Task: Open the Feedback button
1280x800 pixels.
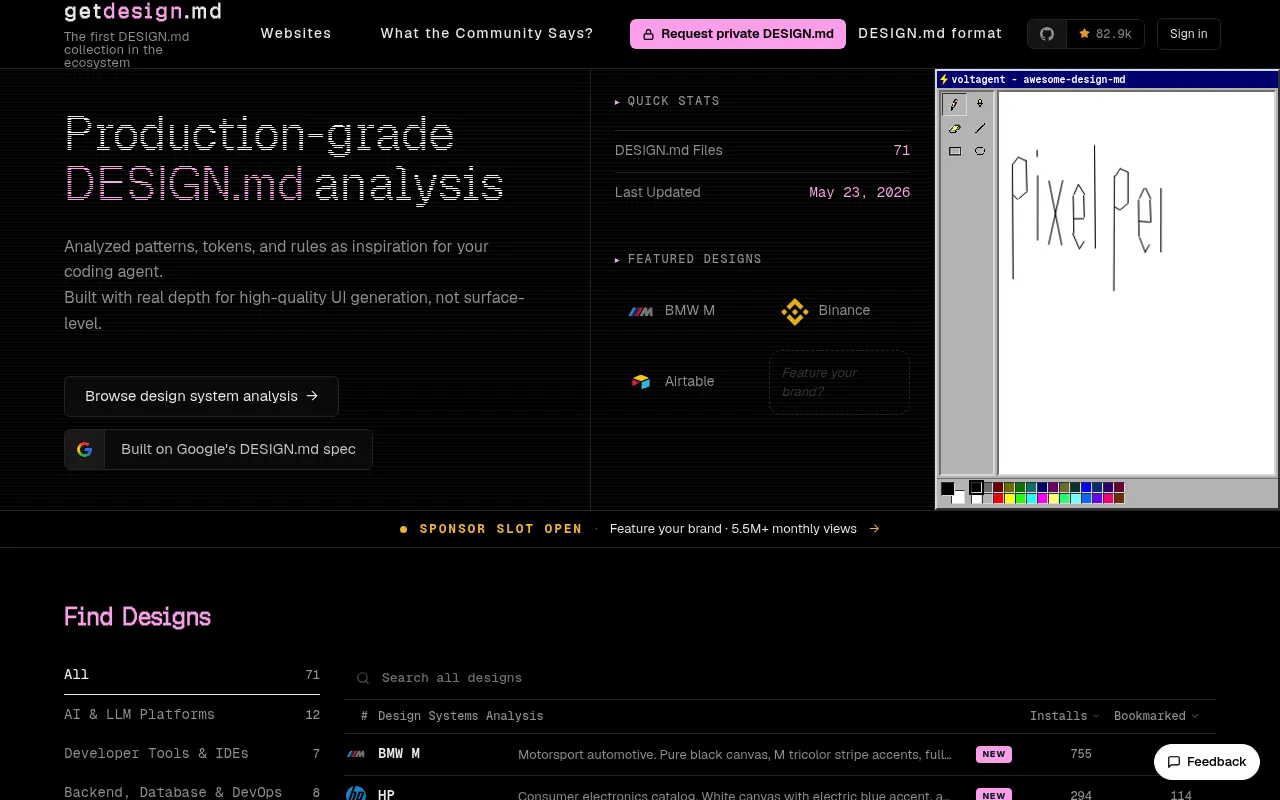Action: click(x=1206, y=762)
